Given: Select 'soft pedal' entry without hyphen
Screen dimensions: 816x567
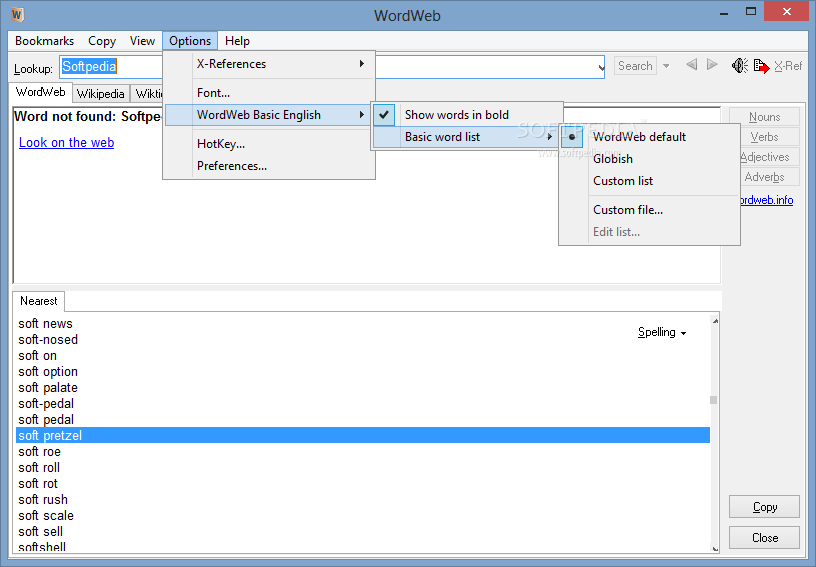Looking at the screenshot, I should click(363, 420).
